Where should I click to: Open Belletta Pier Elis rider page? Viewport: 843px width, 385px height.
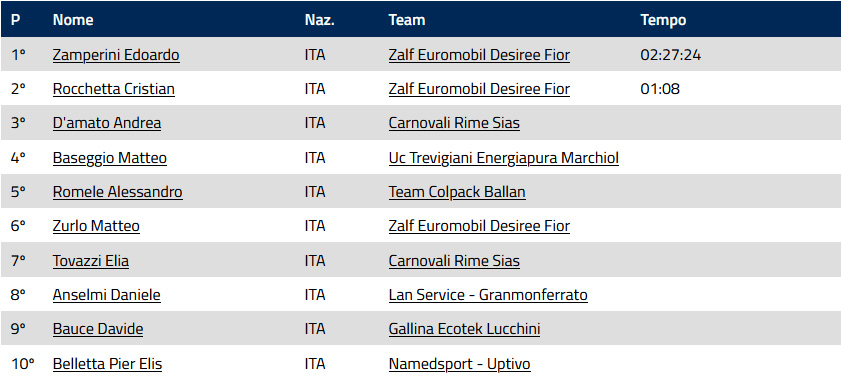[x=108, y=364]
